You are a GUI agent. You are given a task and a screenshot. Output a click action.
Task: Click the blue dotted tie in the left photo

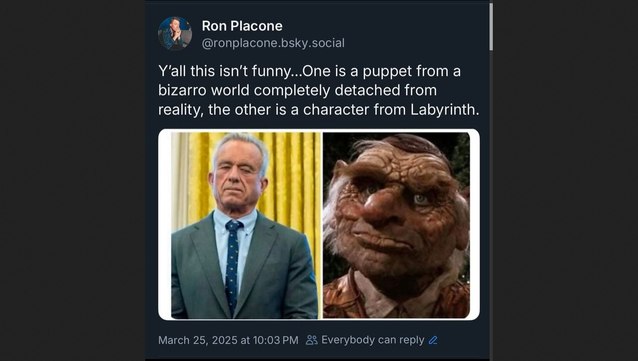point(232,265)
